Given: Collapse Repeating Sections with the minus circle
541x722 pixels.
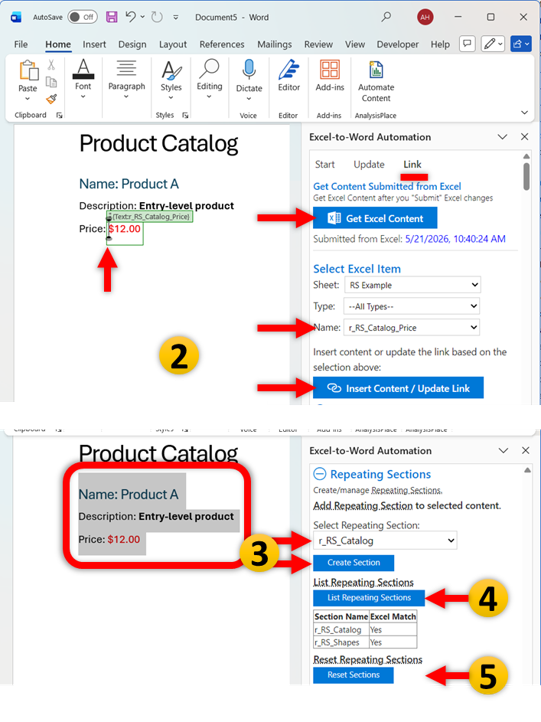Looking at the screenshot, I should coord(320,474).
